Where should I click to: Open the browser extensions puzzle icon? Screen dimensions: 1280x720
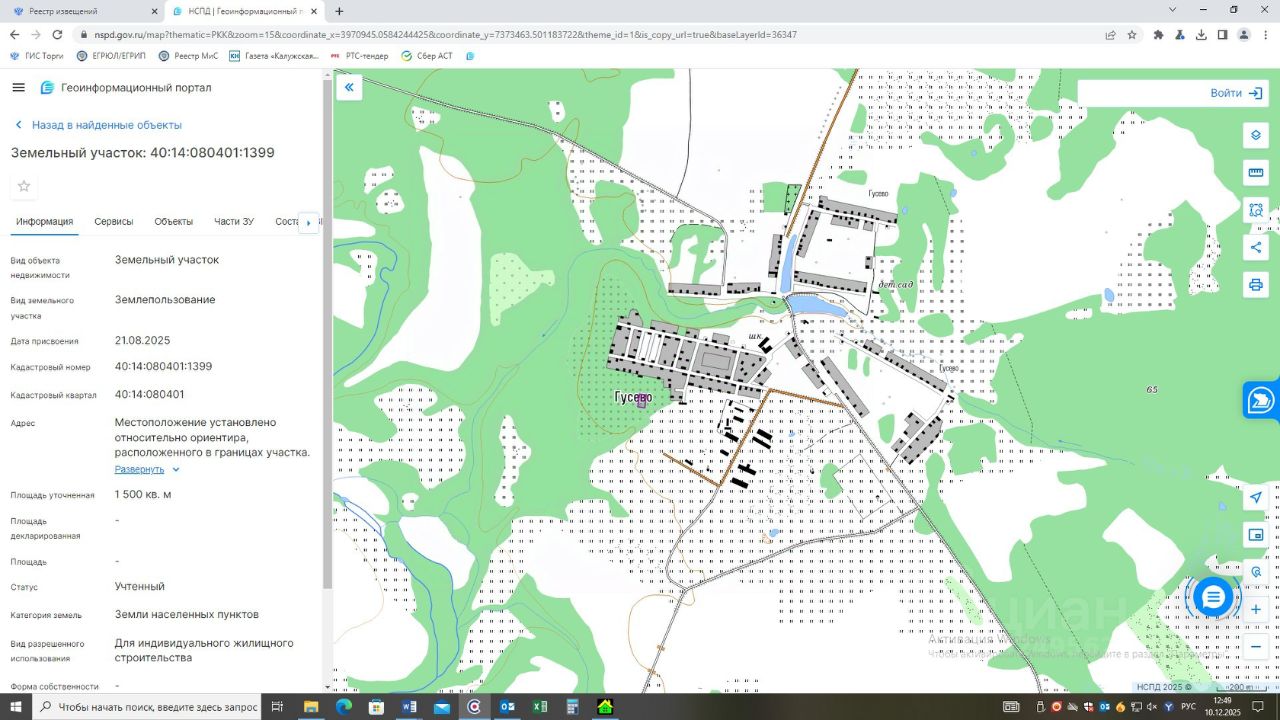click(1159, 34)
